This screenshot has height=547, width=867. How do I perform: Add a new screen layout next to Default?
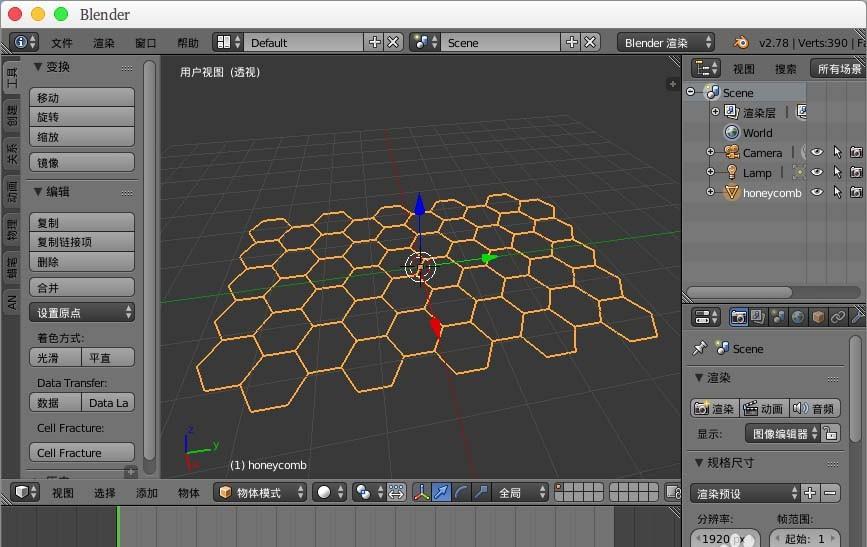(x=374, y=42)
